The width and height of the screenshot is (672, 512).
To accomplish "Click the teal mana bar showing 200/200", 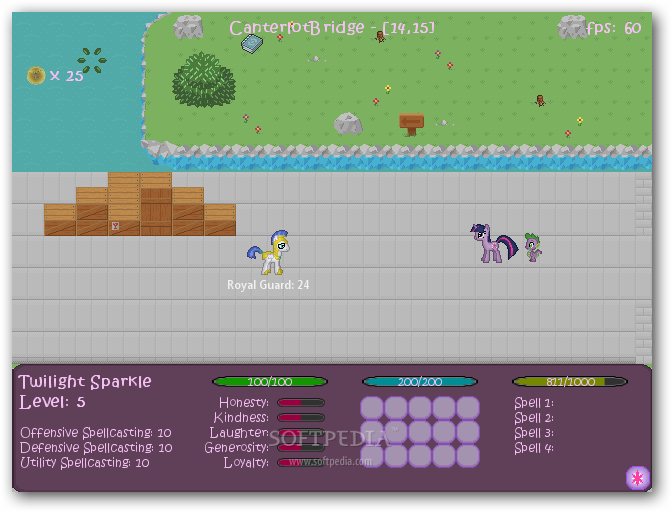I will click(420, 382).
